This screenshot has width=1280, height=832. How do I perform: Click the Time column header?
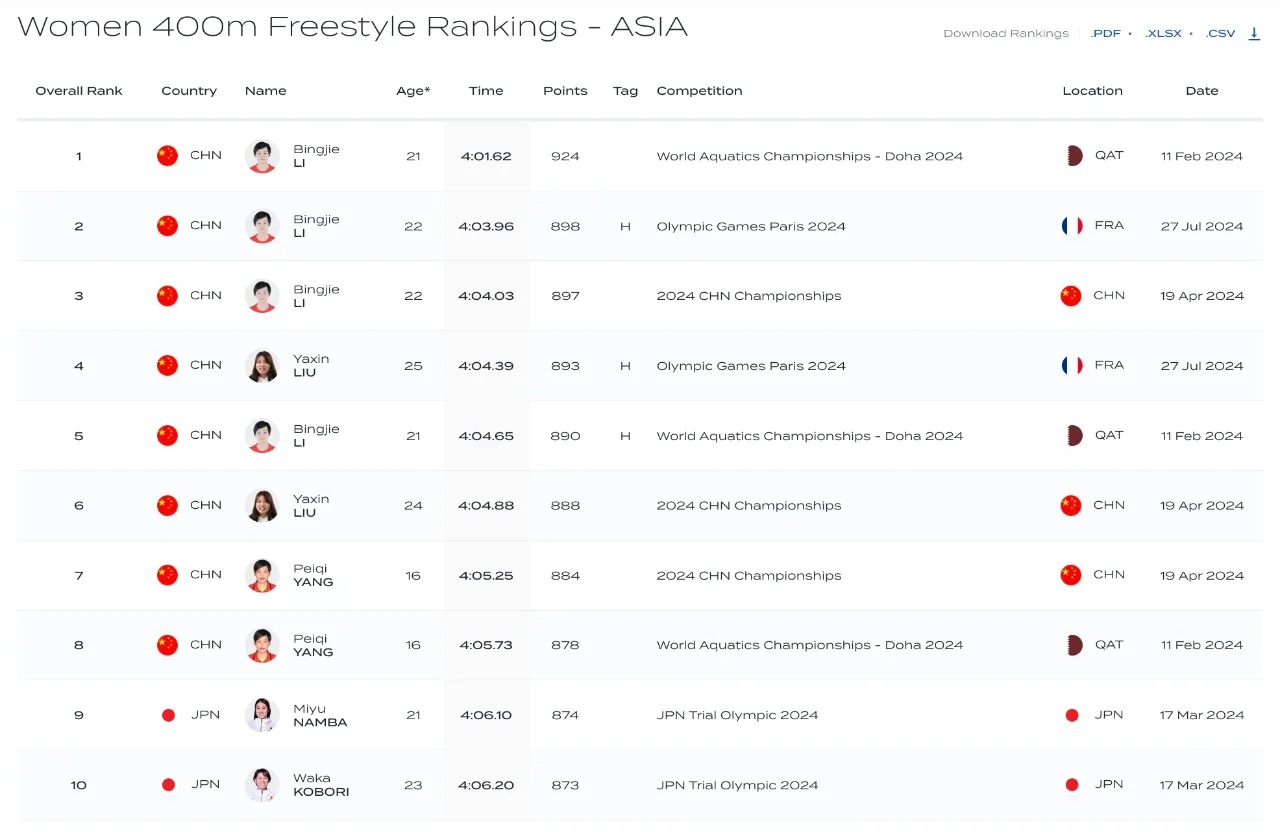486,91
